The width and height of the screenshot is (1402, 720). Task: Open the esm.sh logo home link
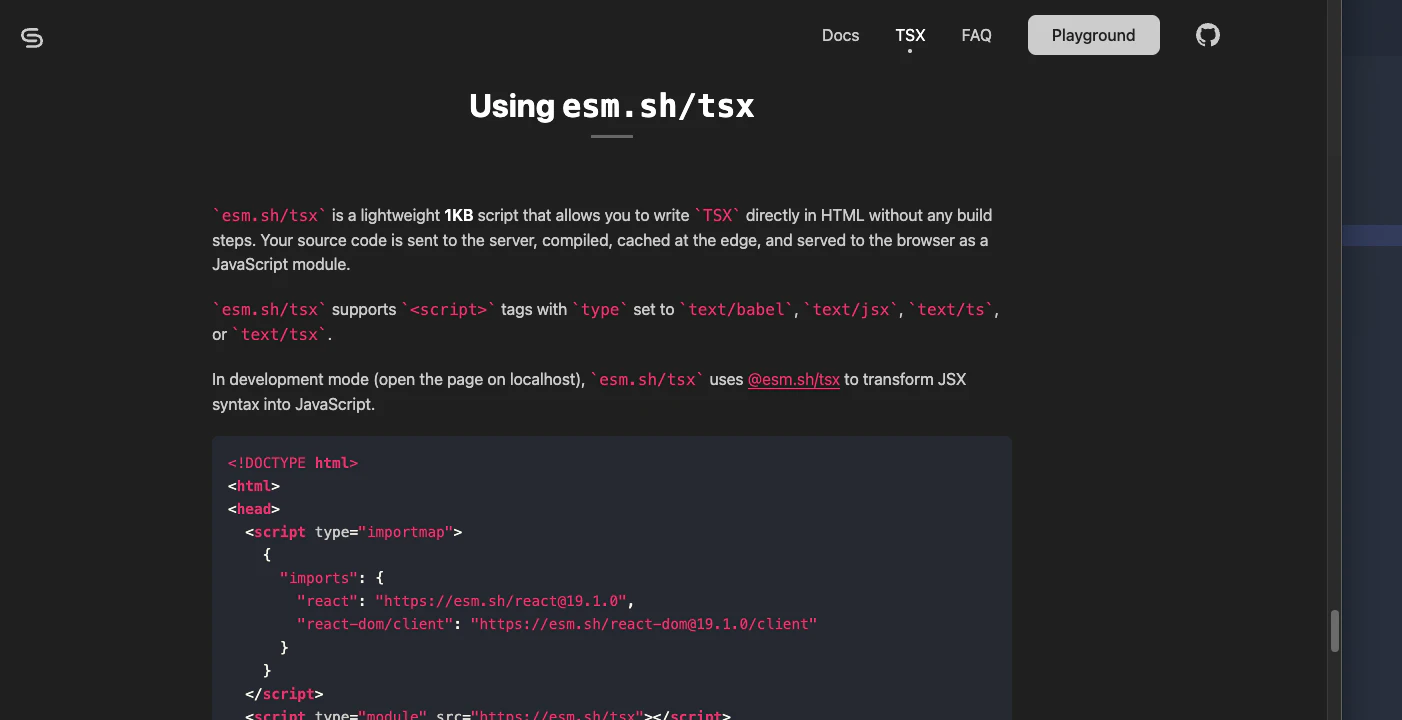tap(32, 38)
